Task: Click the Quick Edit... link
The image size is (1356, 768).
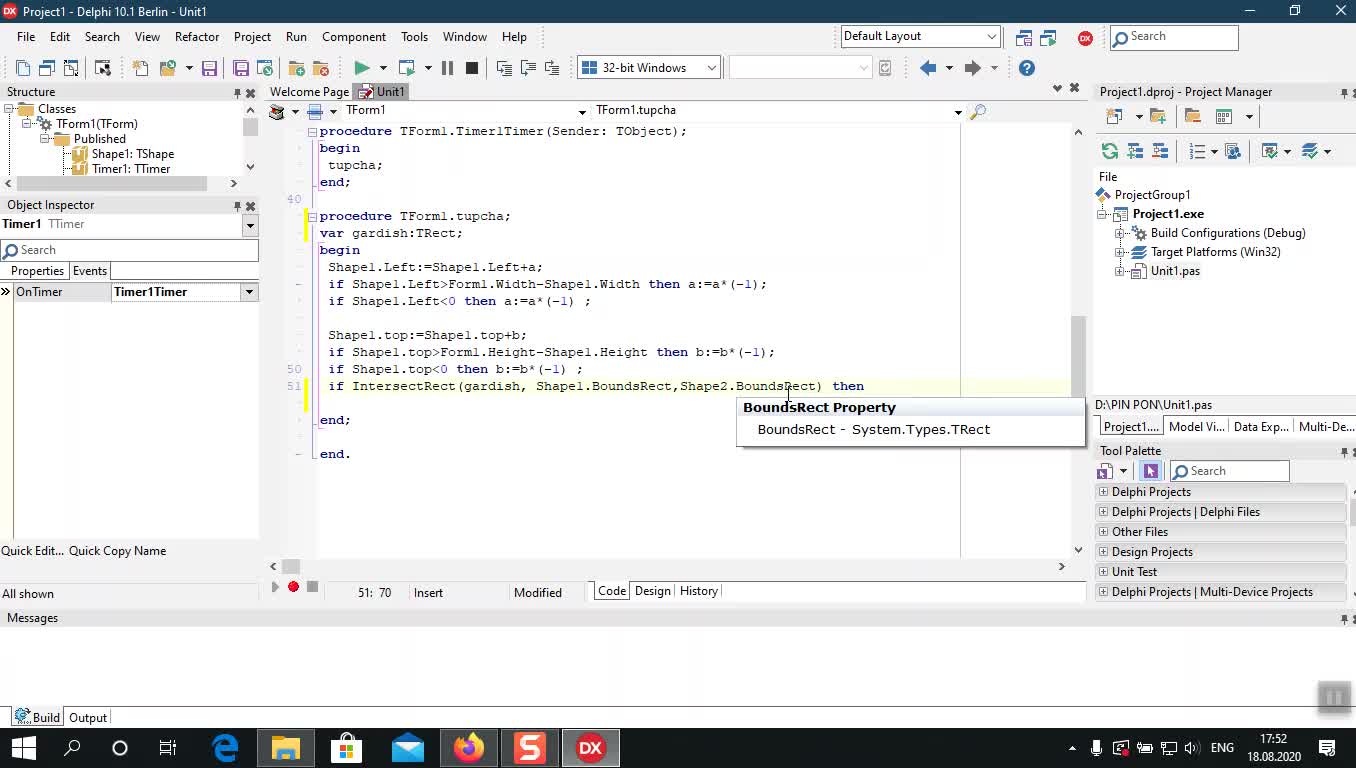Action: pos(32,551)
